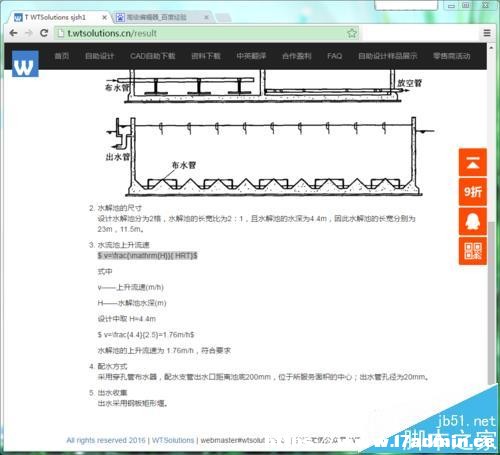
Task: Switch to the T WTSolutions sjsh1 tab
Action: pyautogui.click(x=55, y=17)
